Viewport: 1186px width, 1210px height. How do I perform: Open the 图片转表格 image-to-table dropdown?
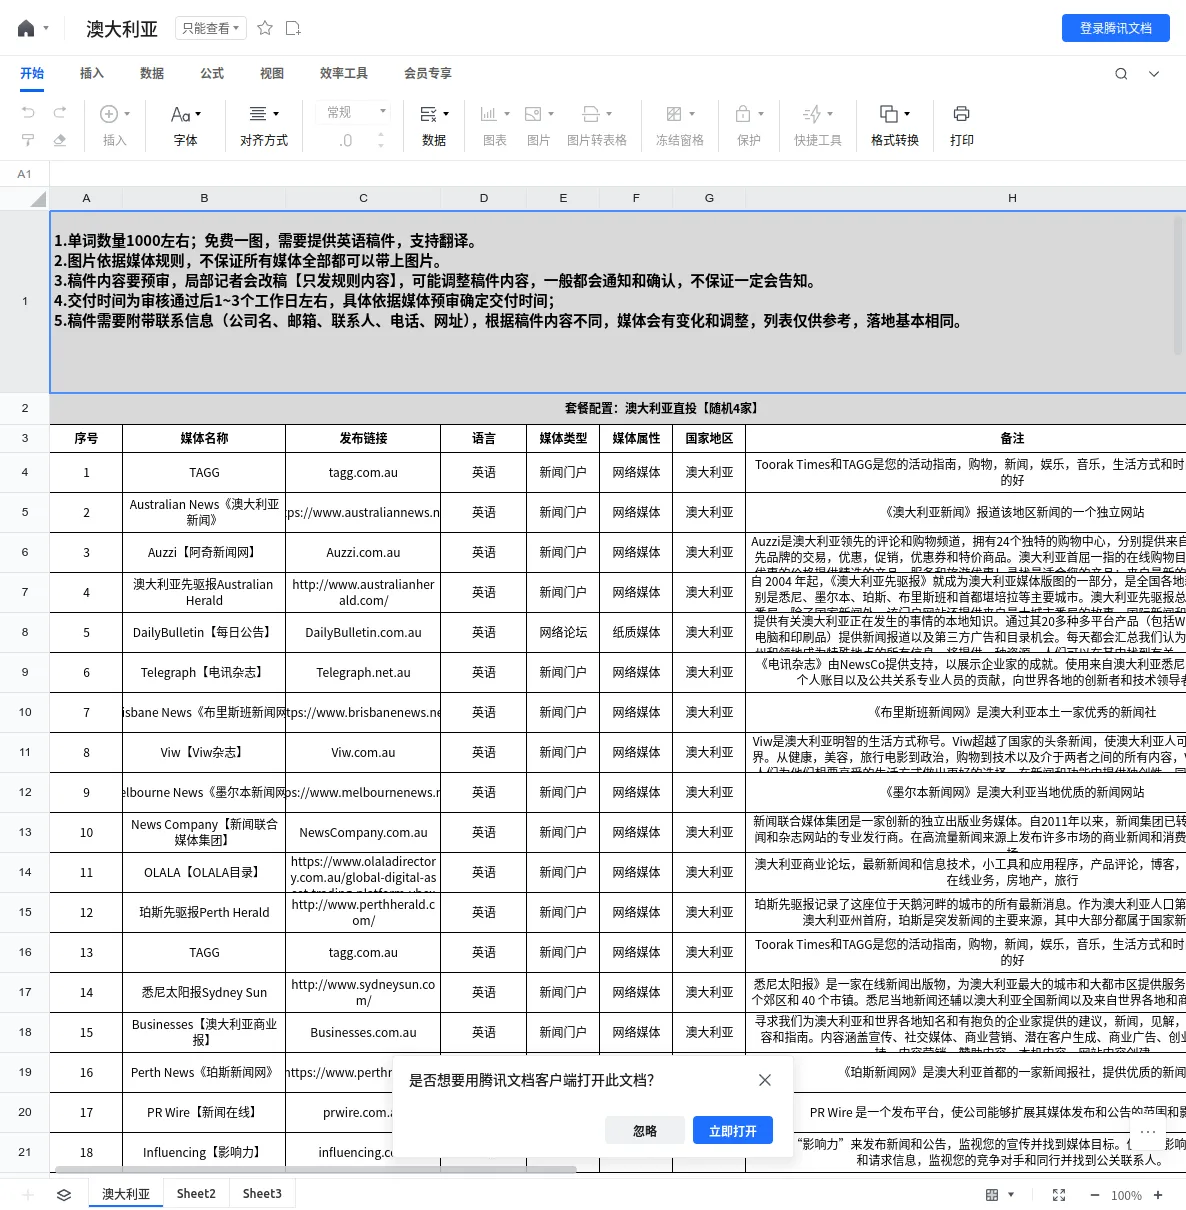[x=597, y=125]
